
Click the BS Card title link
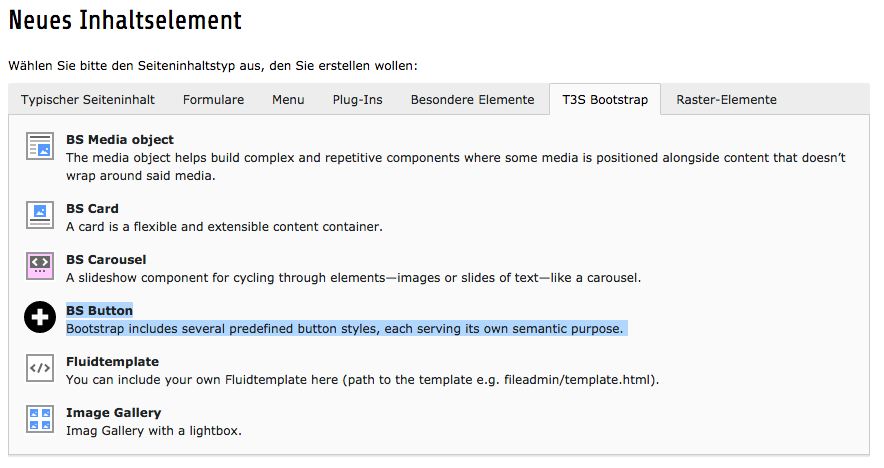[92, 209]
